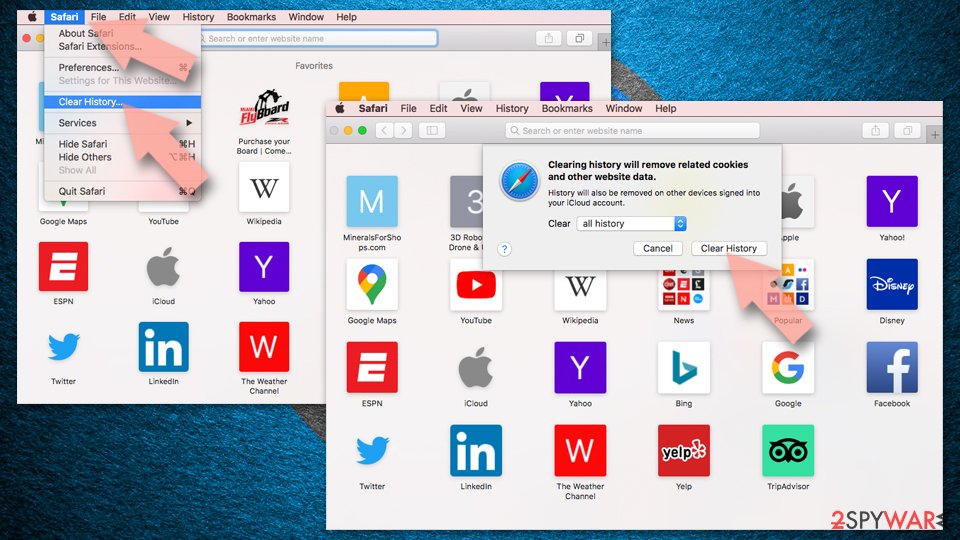This screenshot has height=540, width=960.
Task: Open Disney favorite tile
Action: [892, 285]
